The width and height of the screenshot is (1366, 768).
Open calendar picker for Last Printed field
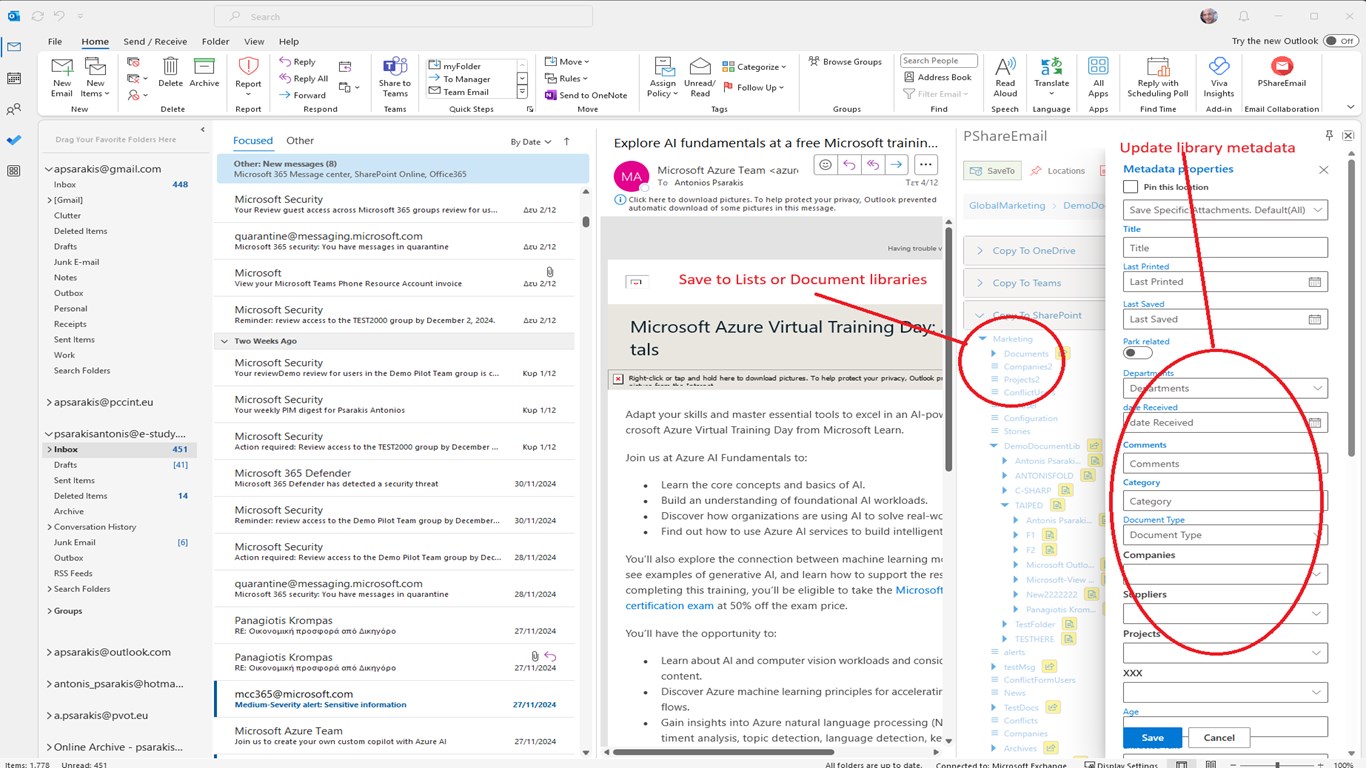tap(1315, 282)
